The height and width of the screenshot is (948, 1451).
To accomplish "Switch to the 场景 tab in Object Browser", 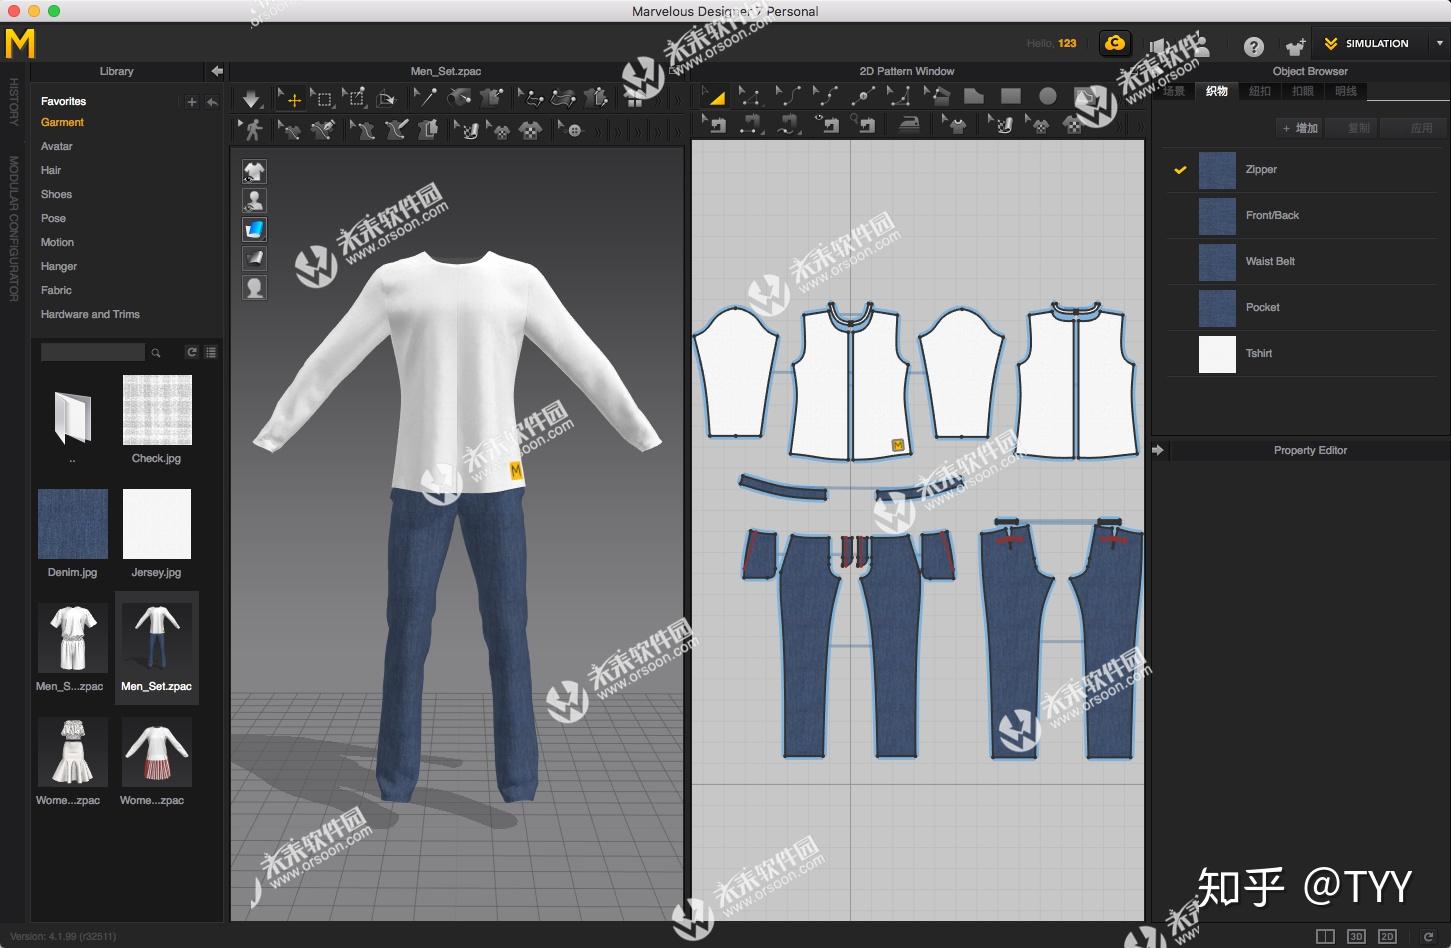I will pyautogui.click(x=1176, y=91).
